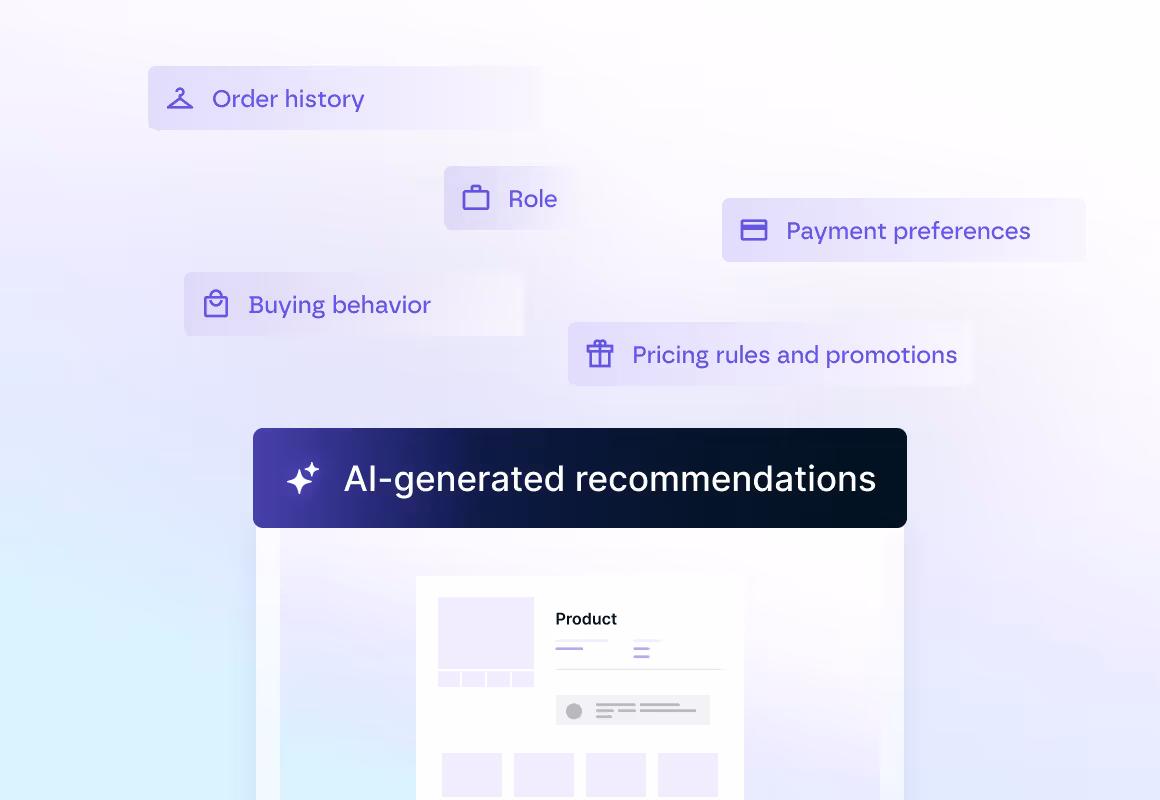This screenshot has height=800, width=1160.
Task: Click the sparkle icon in the AI-generated banner
Action: tap(303, 478)
